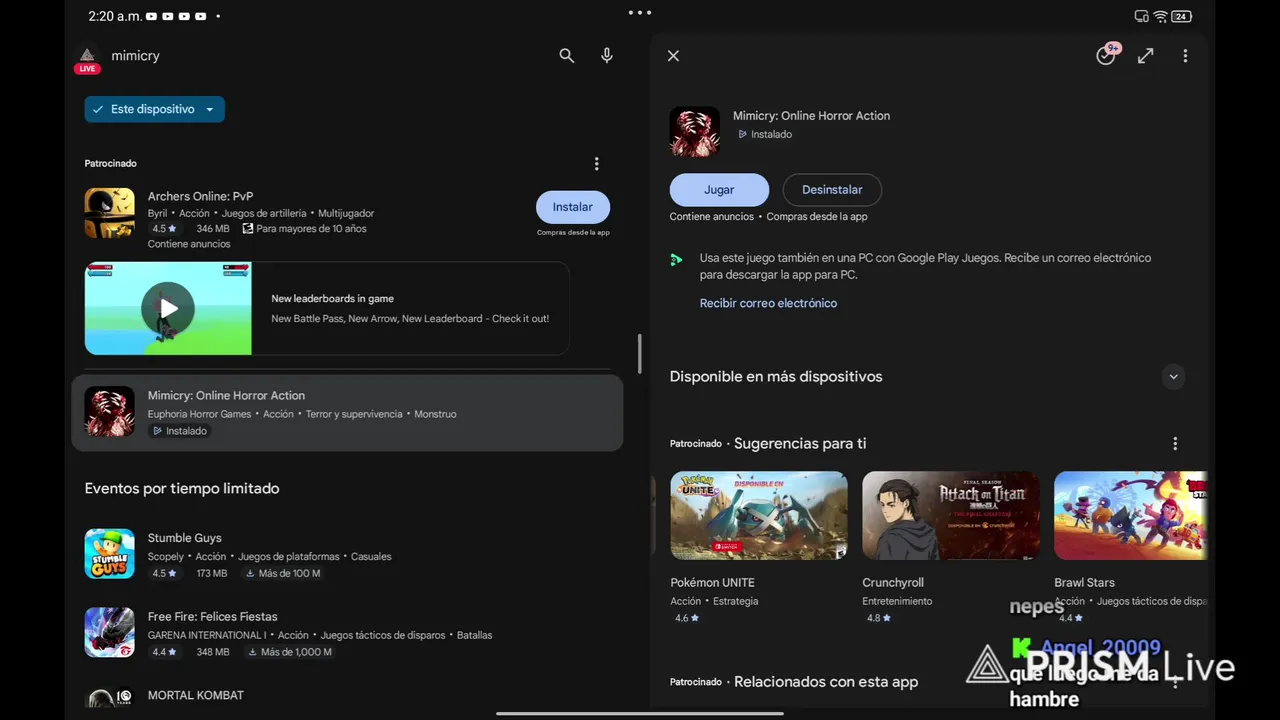Close the app details panel
The width and height of the screenshot is (1280, 720).
(673, 56)
